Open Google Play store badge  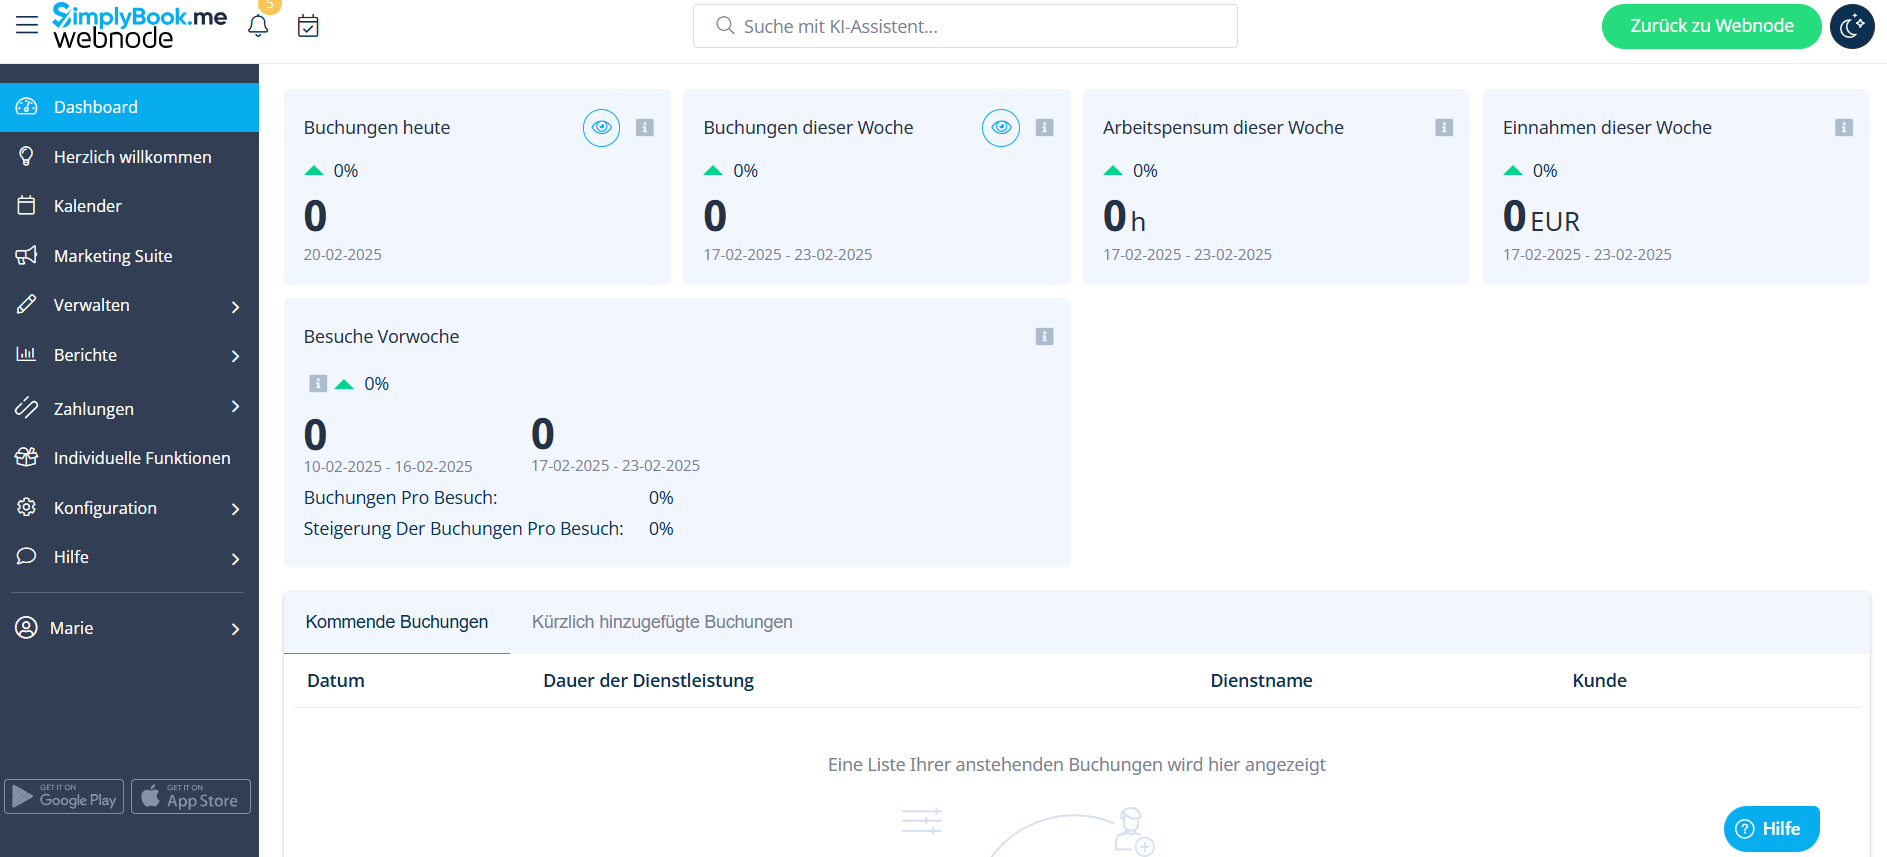[x=65, y=797]
